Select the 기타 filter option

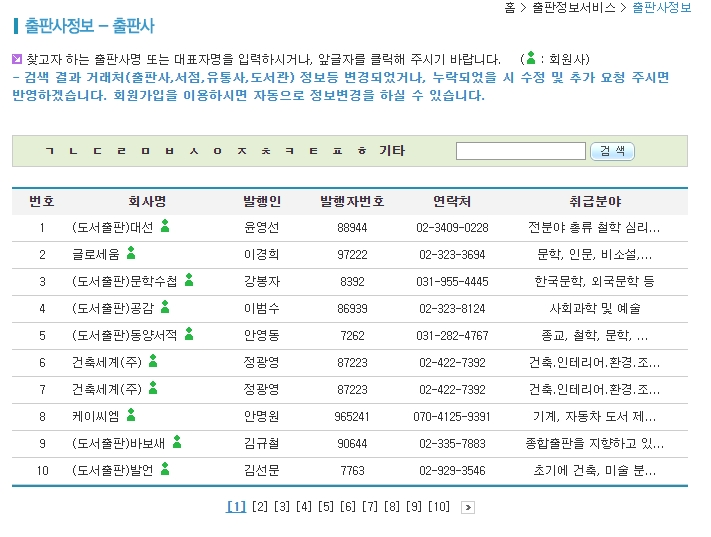[x=392, y=150]
